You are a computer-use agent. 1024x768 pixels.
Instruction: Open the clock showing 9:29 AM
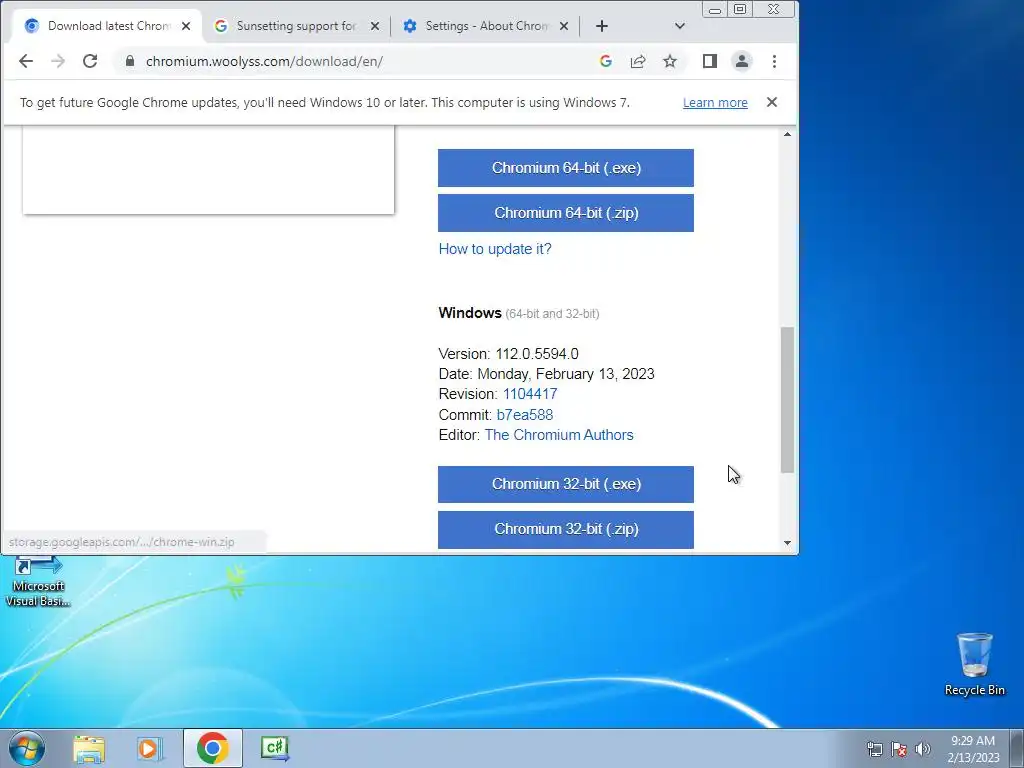click(973, 749)
